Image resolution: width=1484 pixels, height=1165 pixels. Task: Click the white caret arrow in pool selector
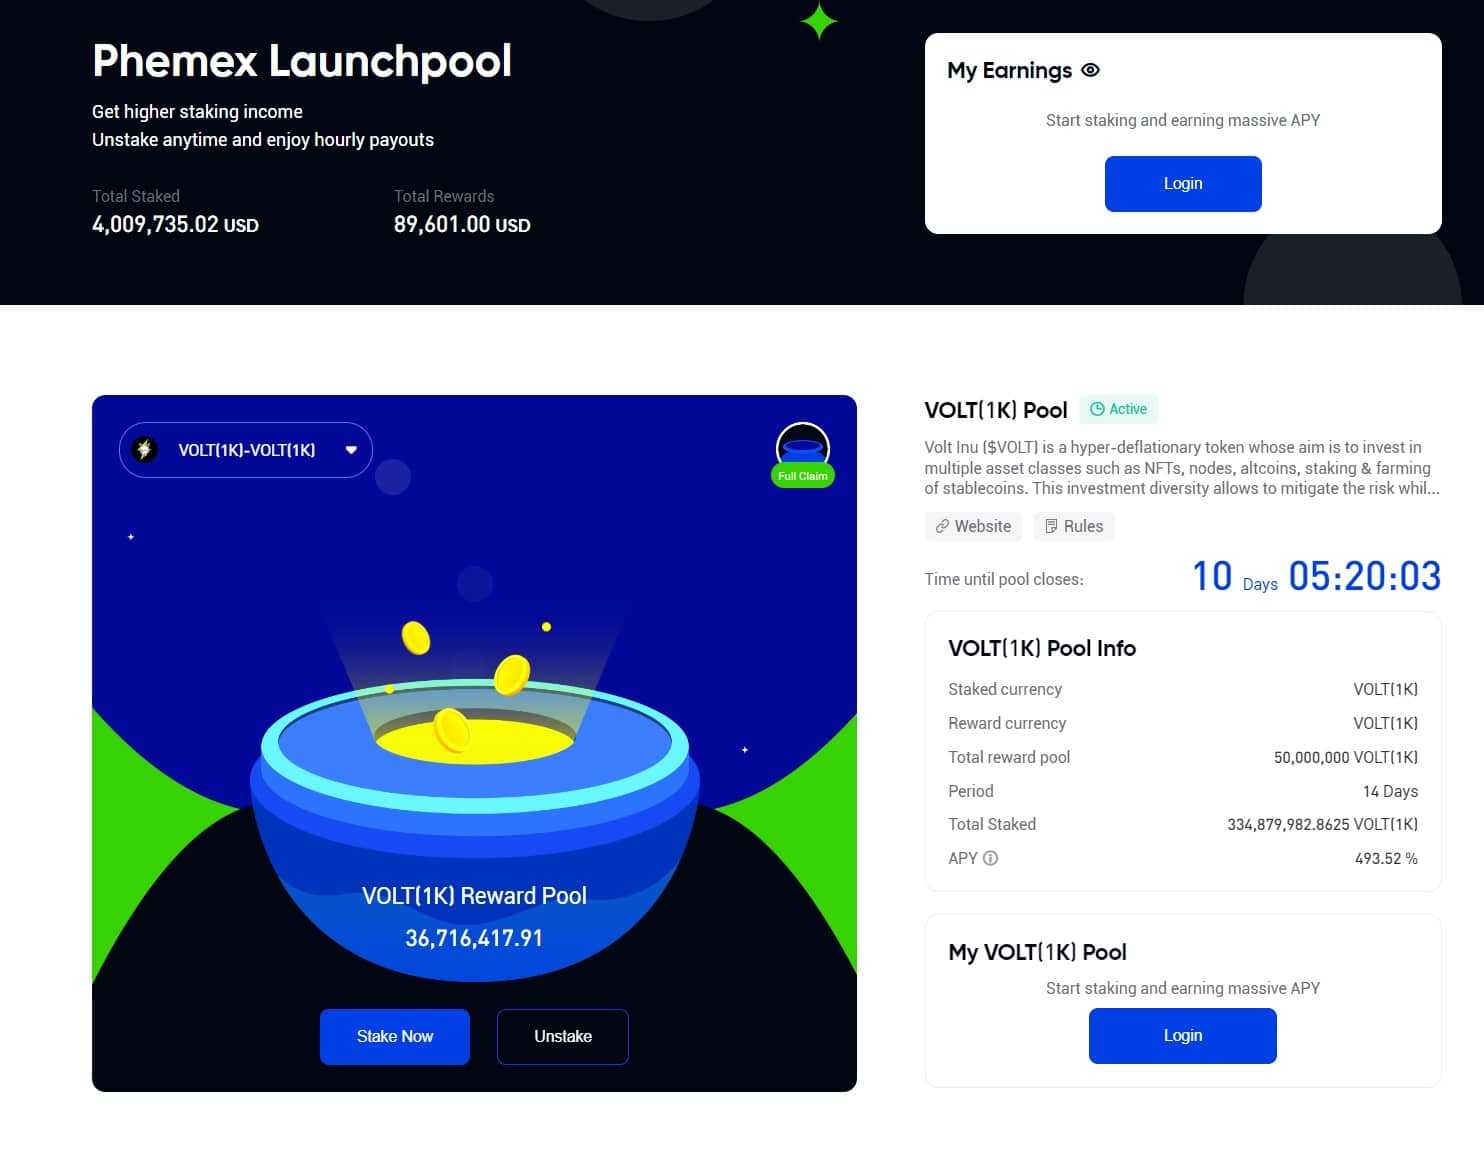click(x=351, y=450)
